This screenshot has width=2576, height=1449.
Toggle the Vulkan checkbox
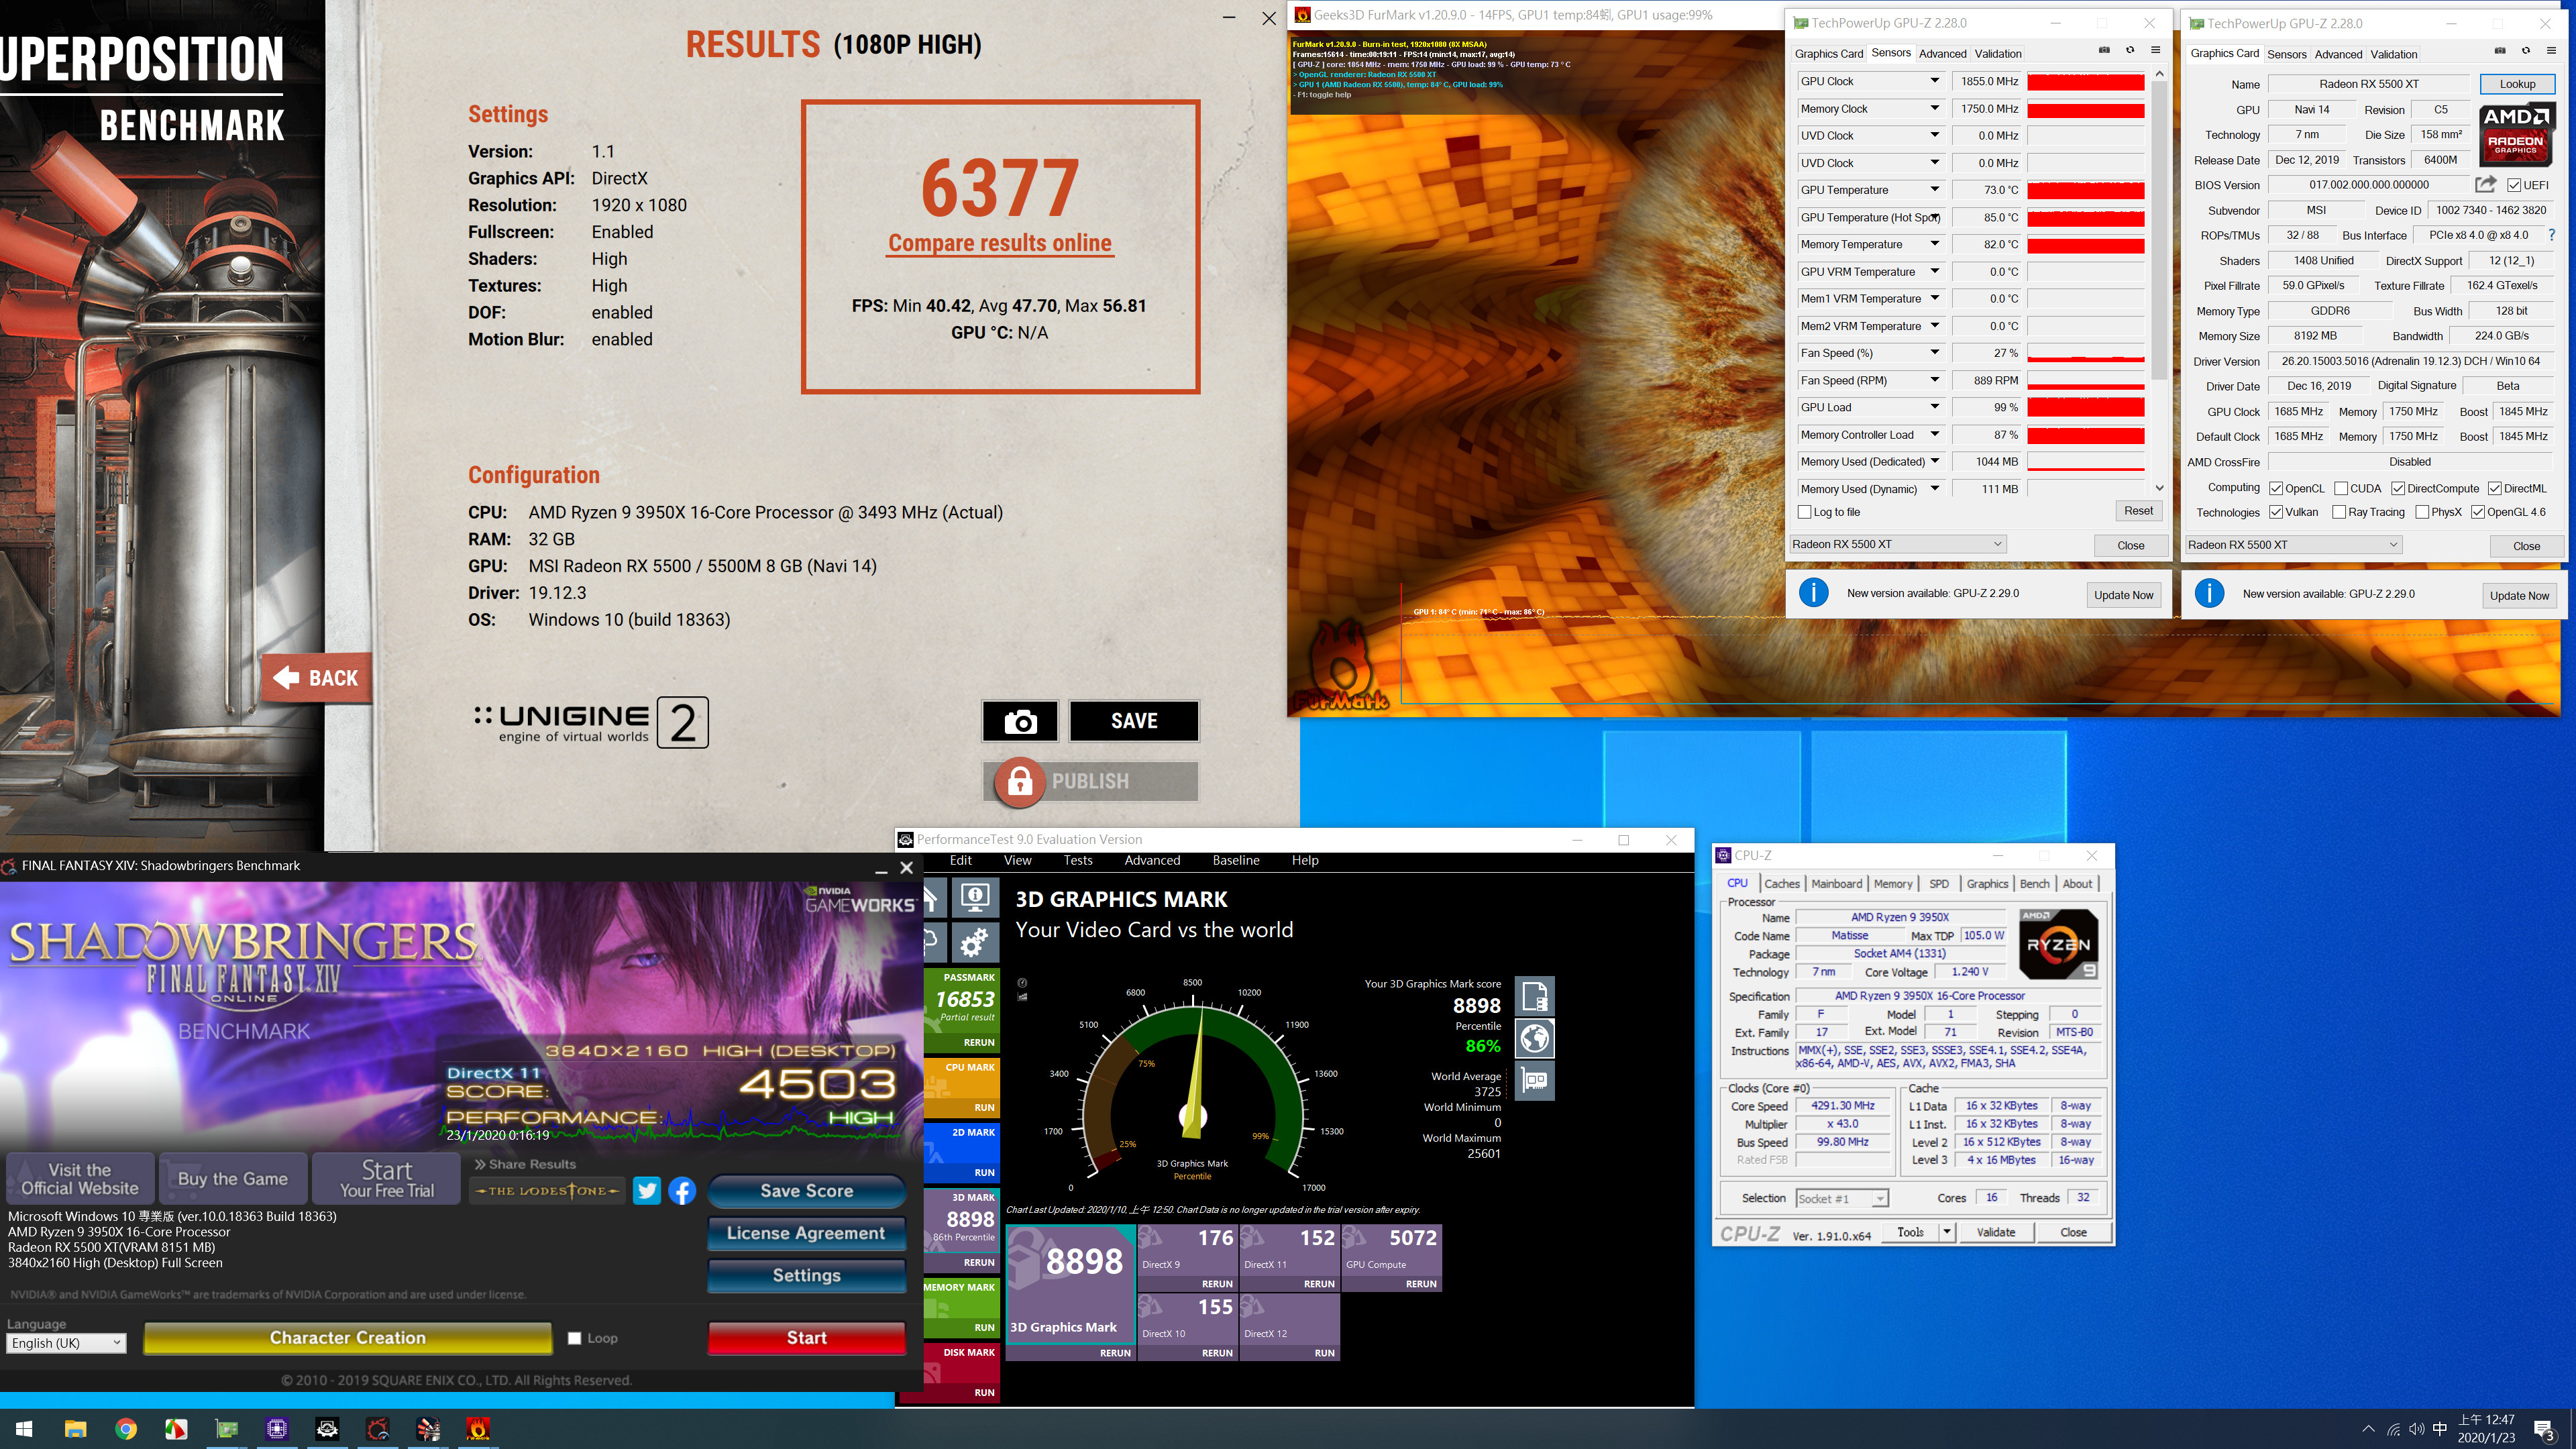(2276, 512)
